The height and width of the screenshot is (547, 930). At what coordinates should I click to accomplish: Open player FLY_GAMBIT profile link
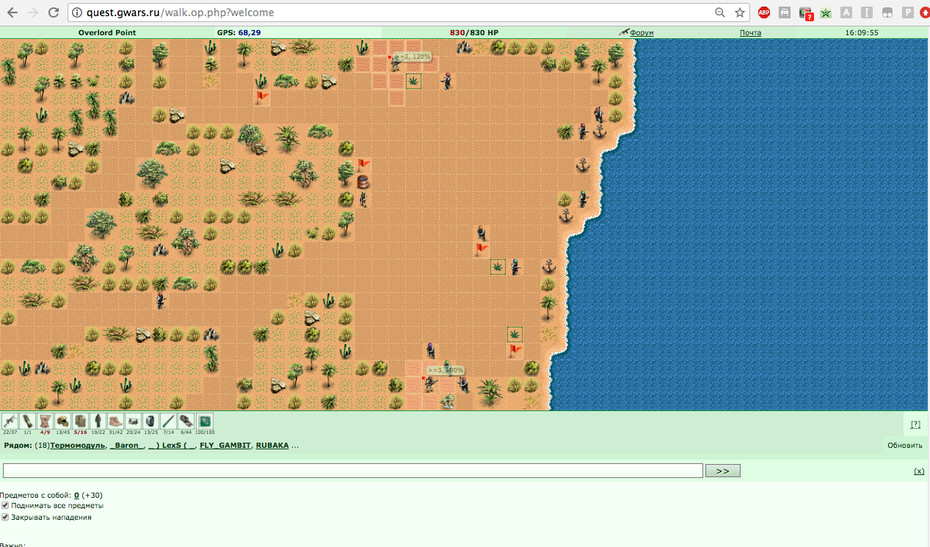pos(225,445)
